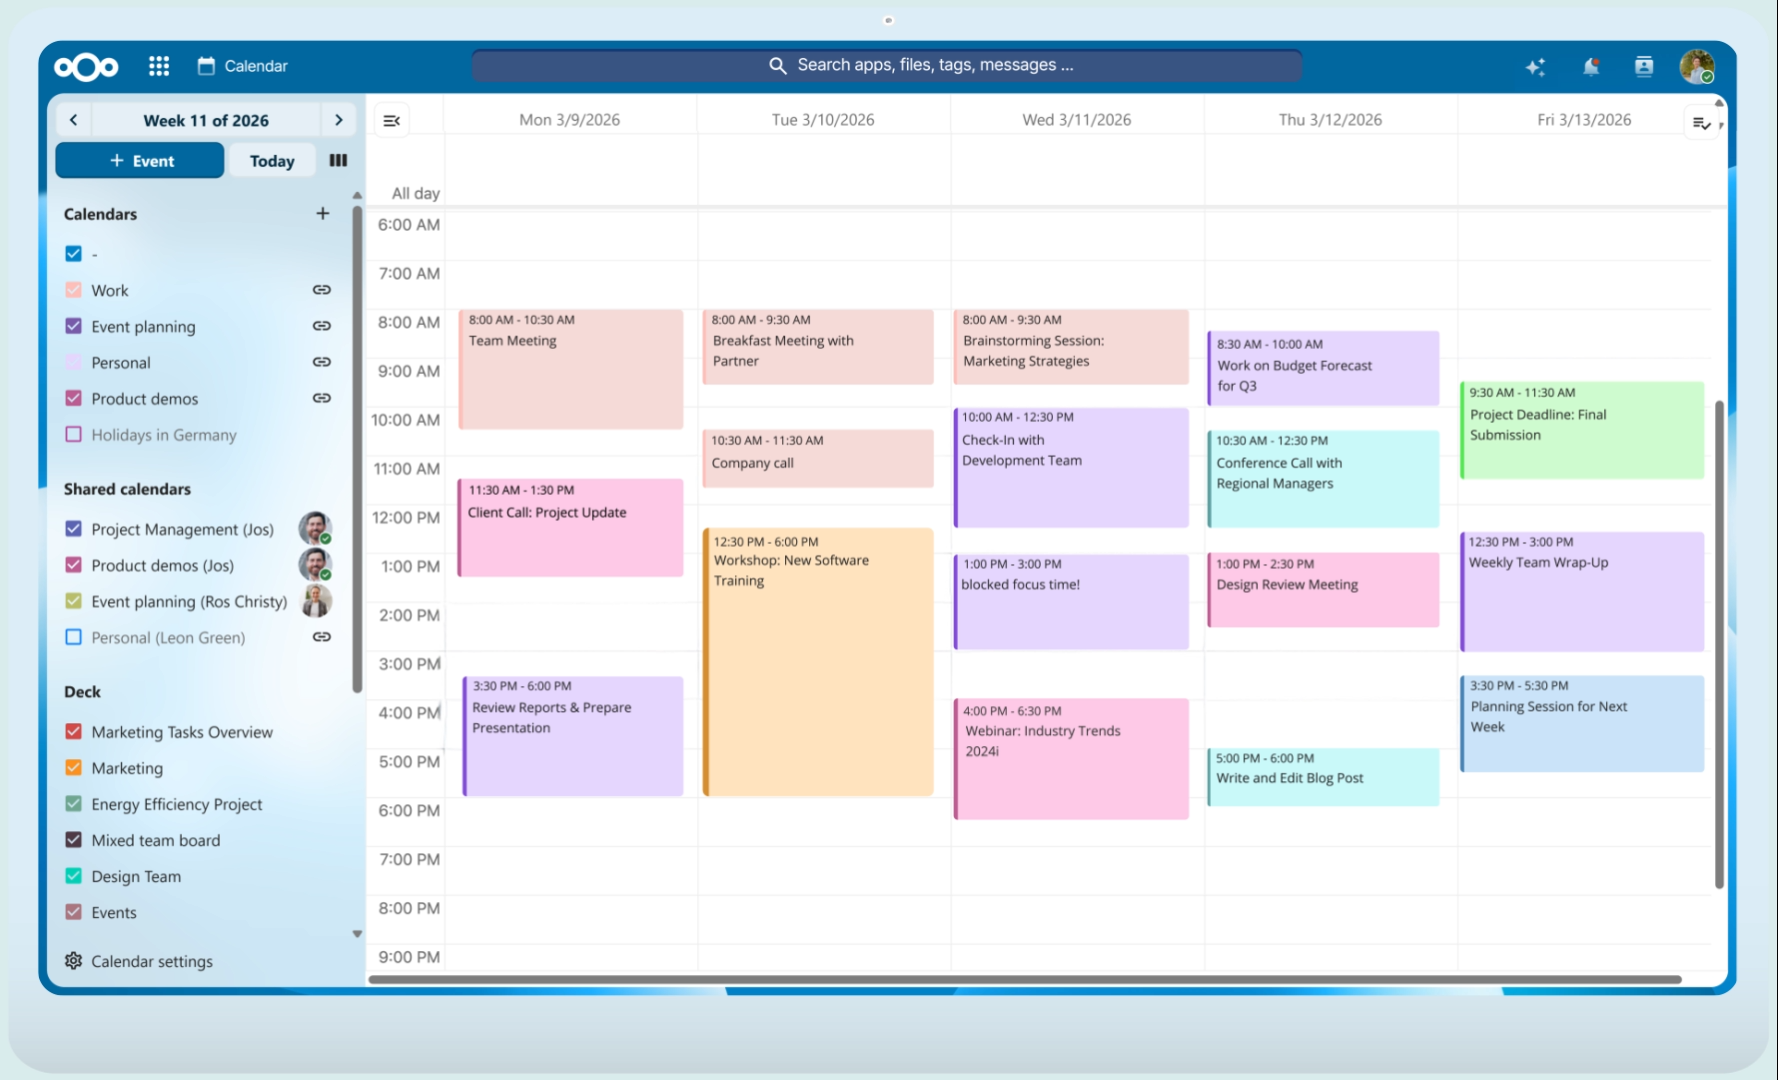This screenshot has width=1778, height=1080.
Task: Select the Tue 3/10/2026 day header
Action: 823,120
